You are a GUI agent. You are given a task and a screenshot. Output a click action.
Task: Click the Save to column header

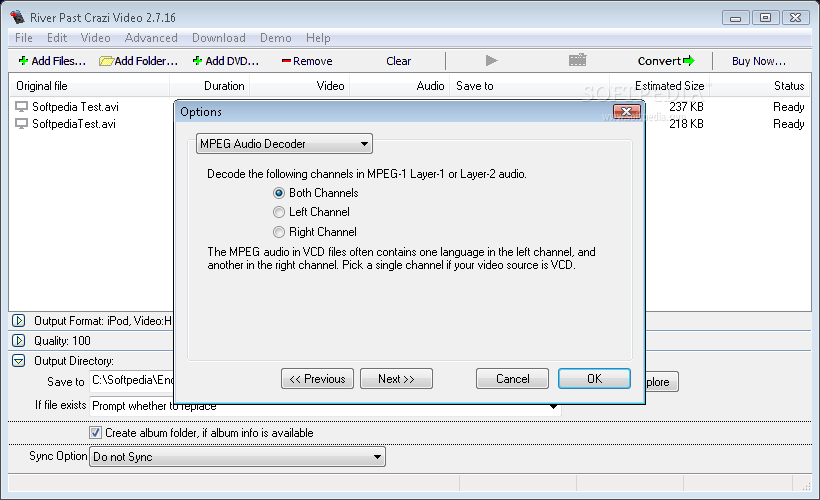click(x=529, y=86)
